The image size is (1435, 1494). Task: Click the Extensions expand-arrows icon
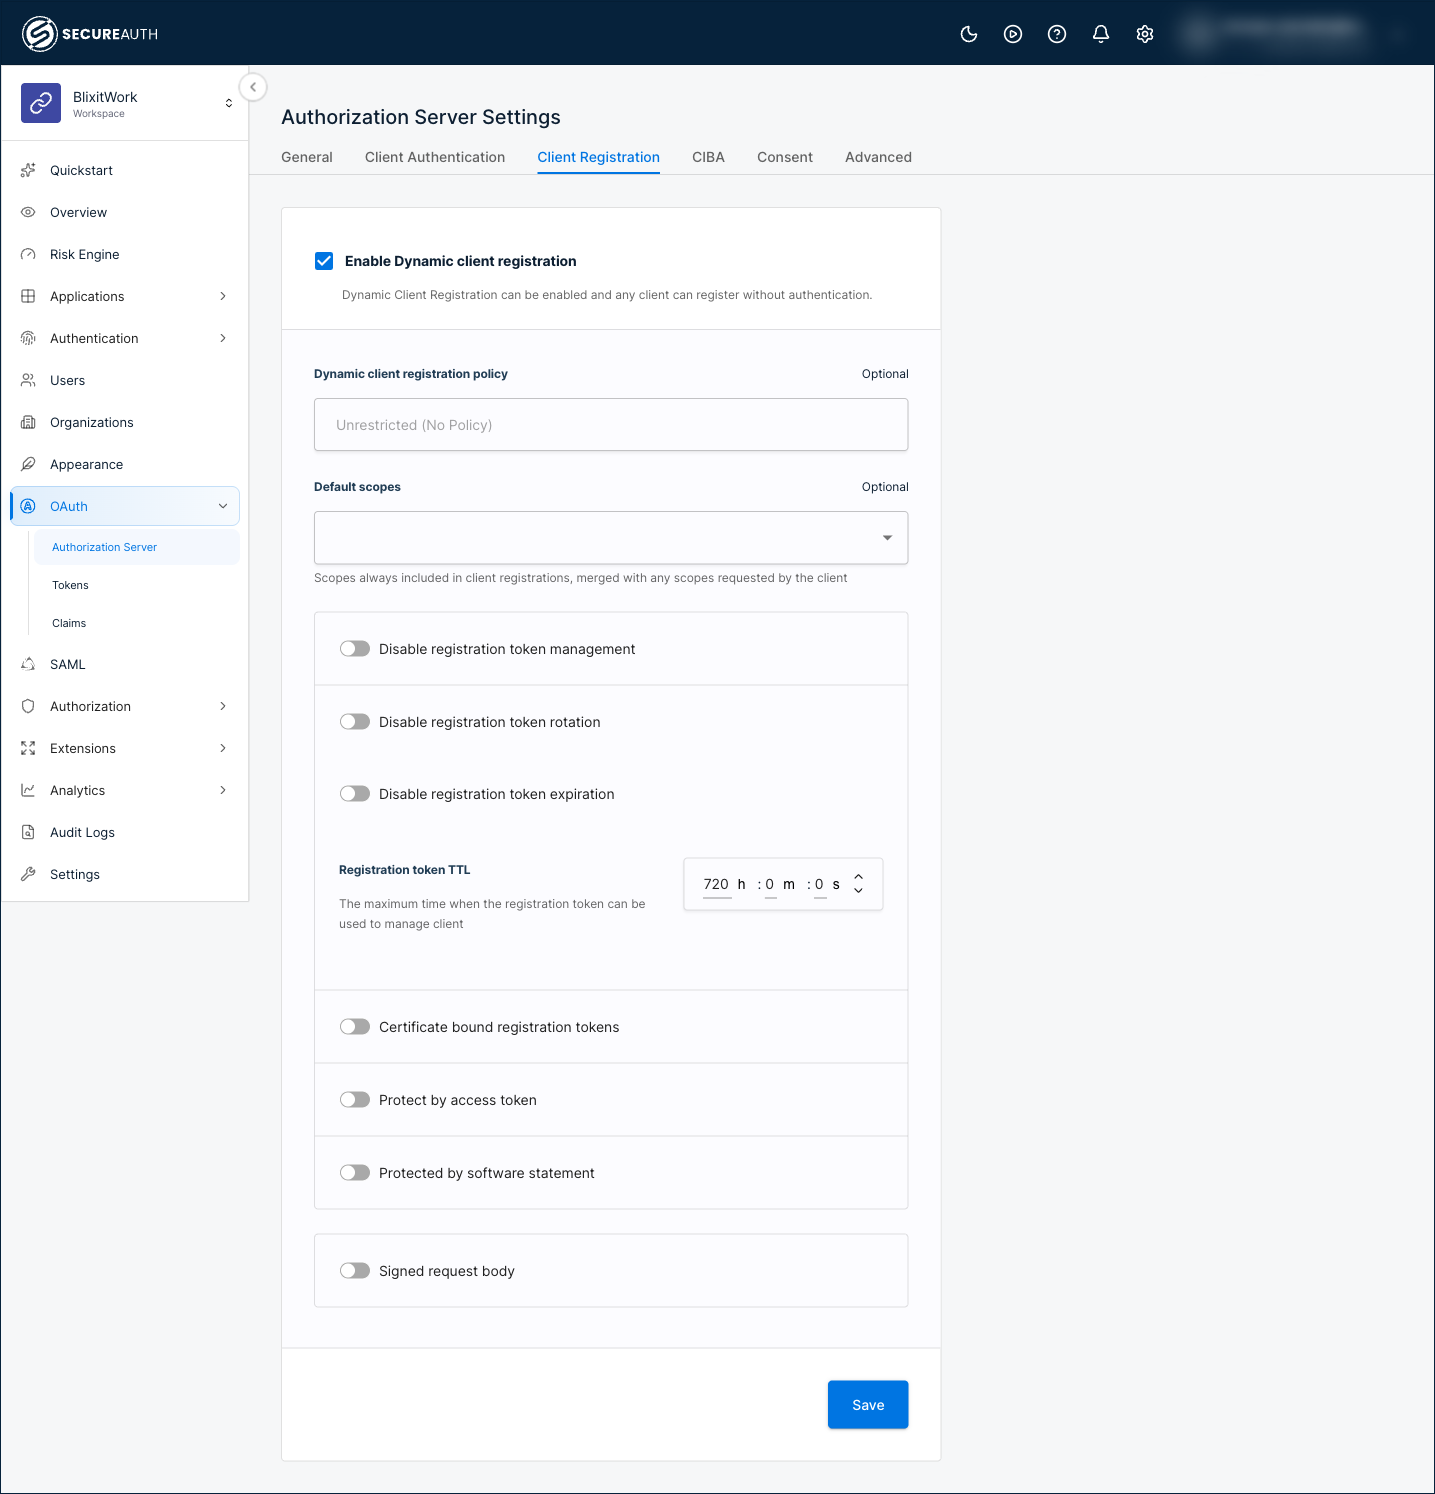(x=28, y=748)
